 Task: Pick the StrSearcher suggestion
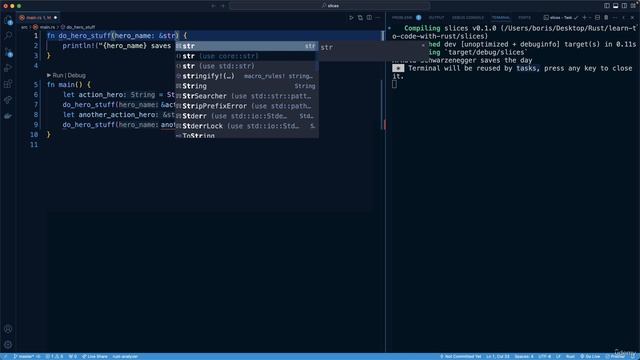click(x=247, y=96)
